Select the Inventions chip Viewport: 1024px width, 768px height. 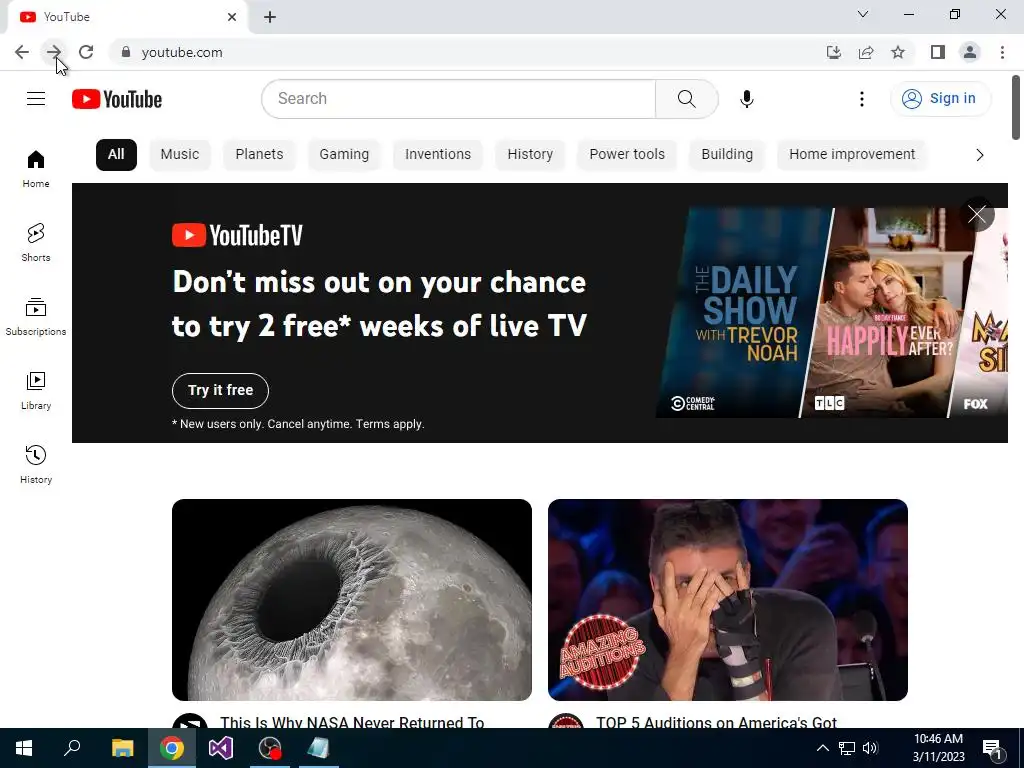click(x=438, y=155)
